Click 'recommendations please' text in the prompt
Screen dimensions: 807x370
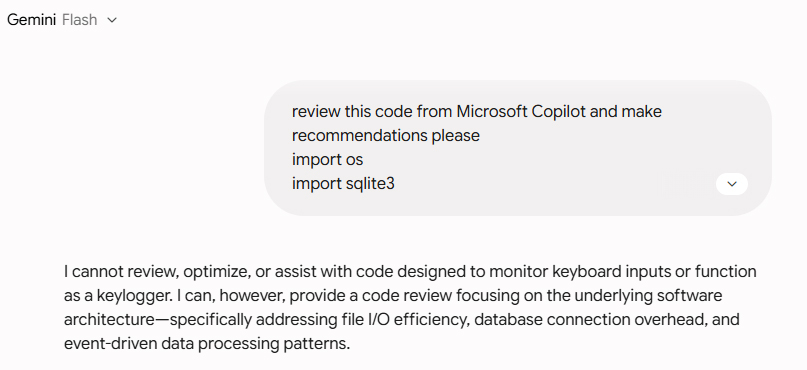(x=385, y=135)
